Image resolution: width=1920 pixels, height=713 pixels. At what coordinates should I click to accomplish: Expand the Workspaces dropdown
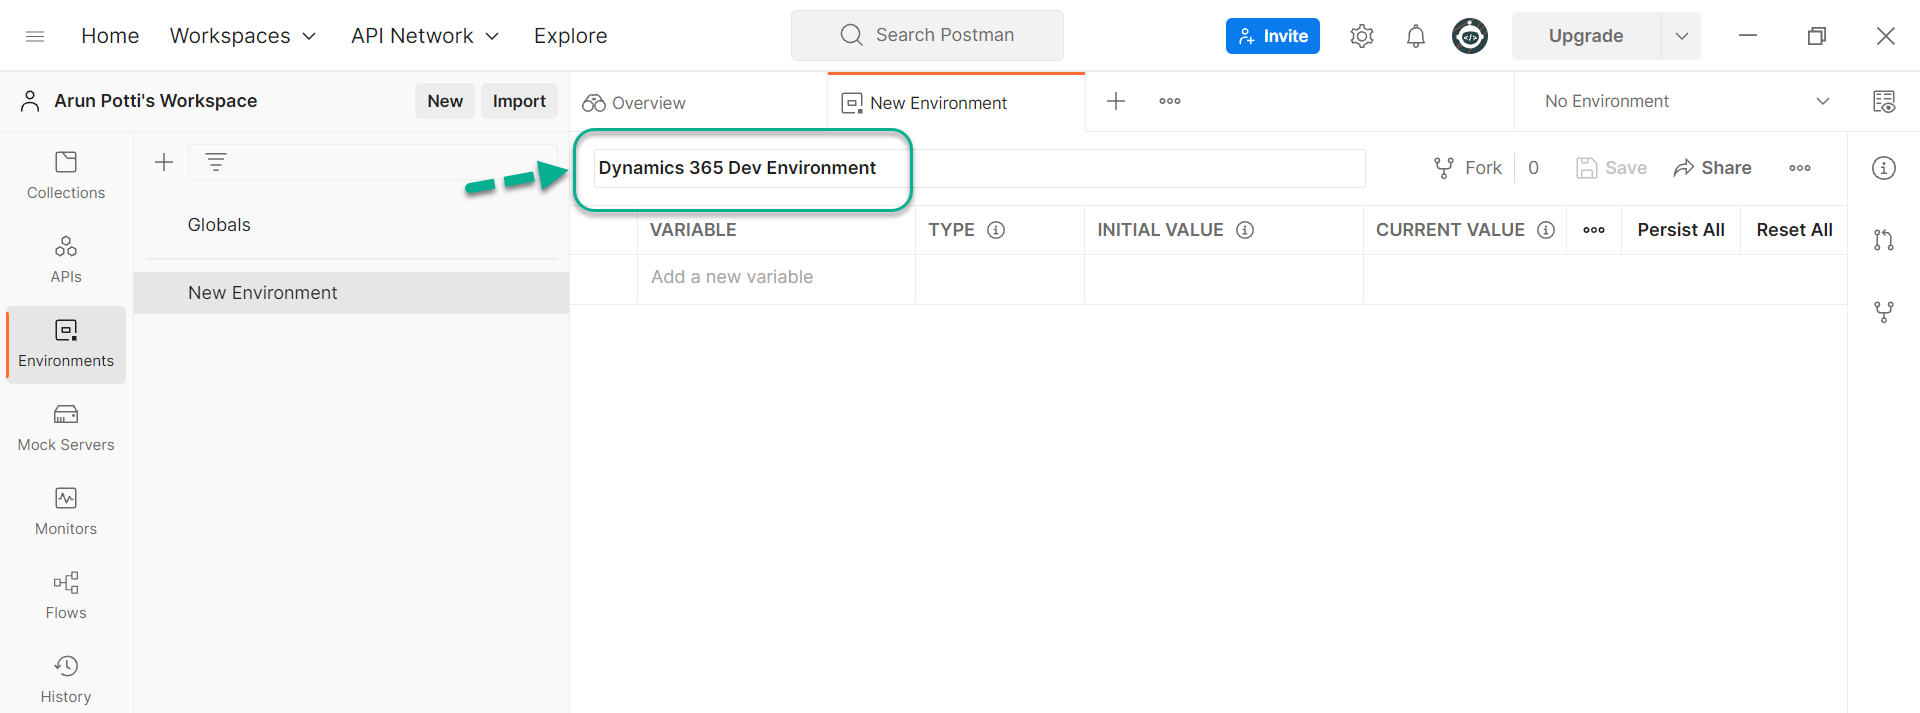pyautogui.click(x=243, y=36)
